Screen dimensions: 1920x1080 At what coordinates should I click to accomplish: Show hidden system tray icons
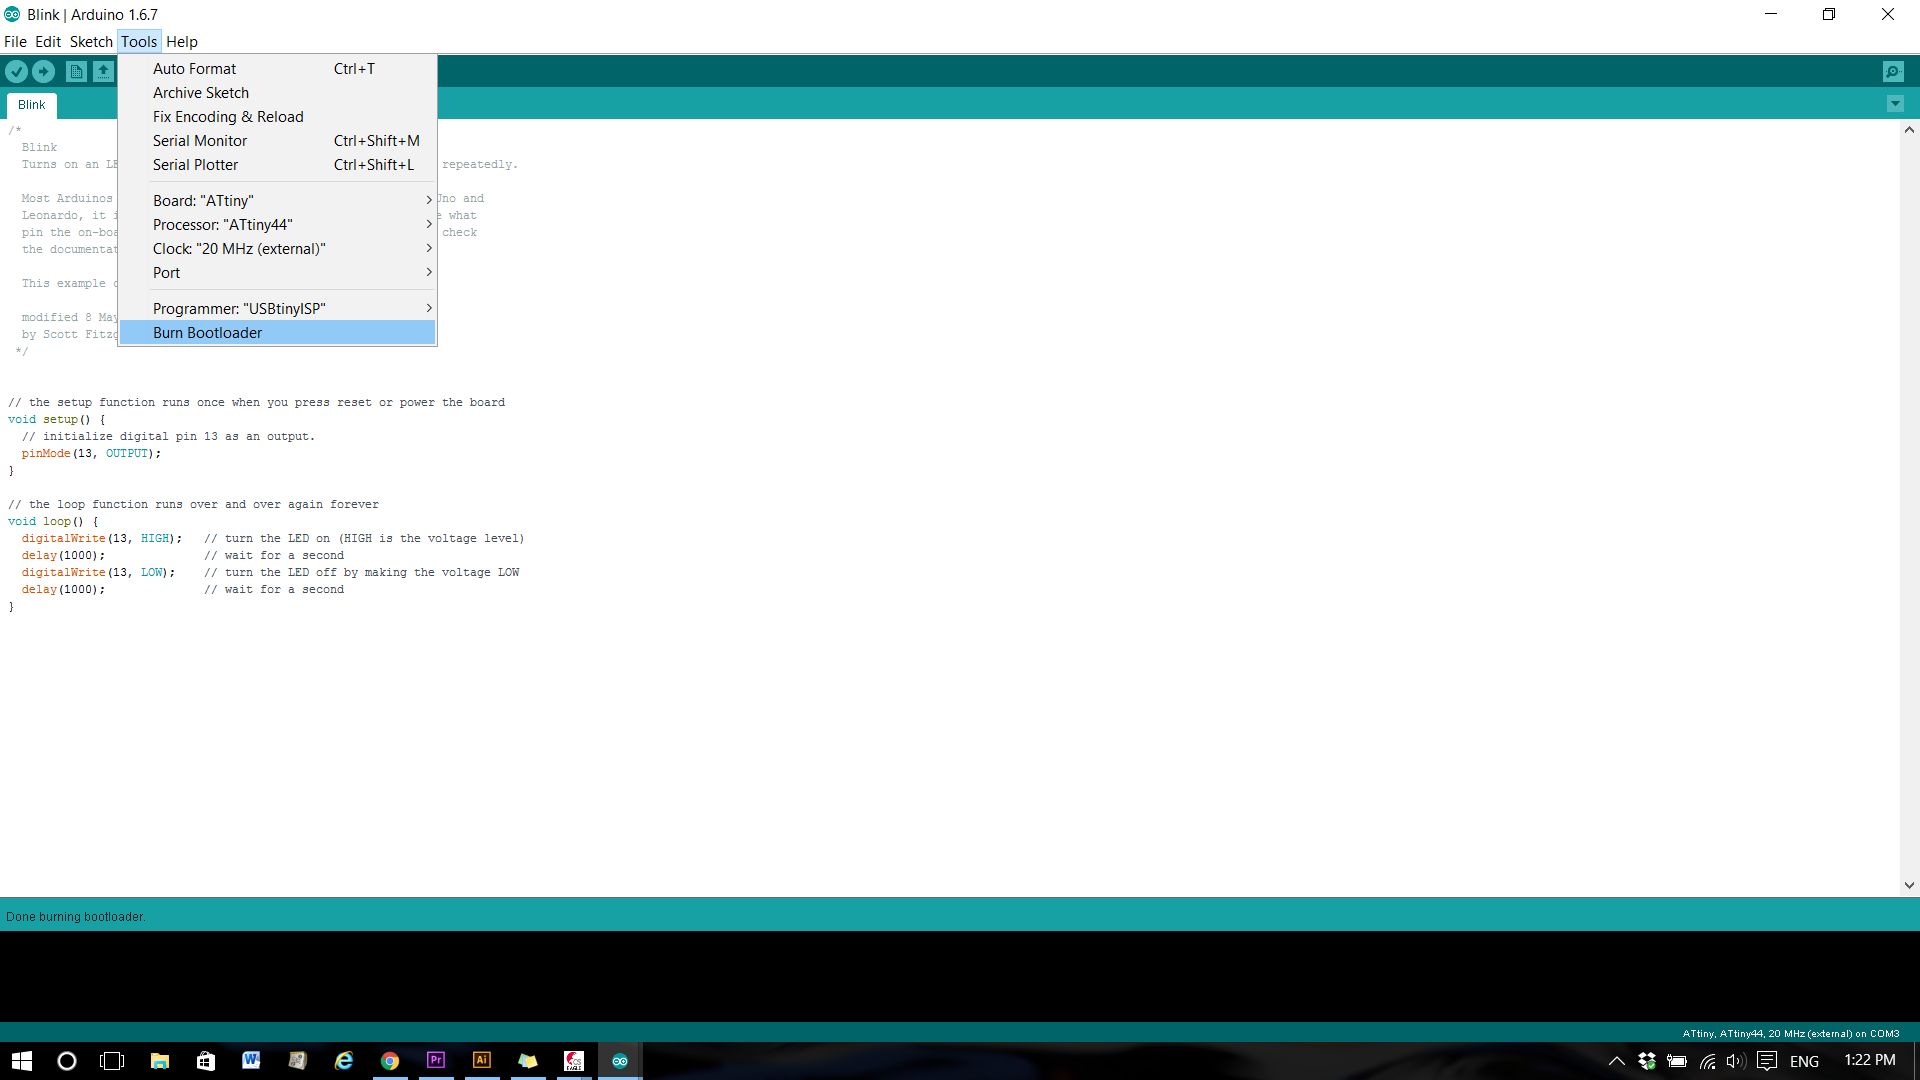click(x=1616, y=1061)
